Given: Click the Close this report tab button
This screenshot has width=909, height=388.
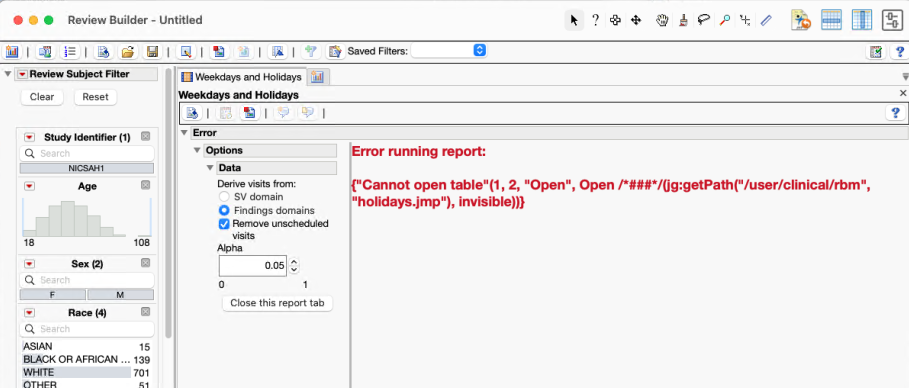Looking at the screenshot, I should click(277, 303).
